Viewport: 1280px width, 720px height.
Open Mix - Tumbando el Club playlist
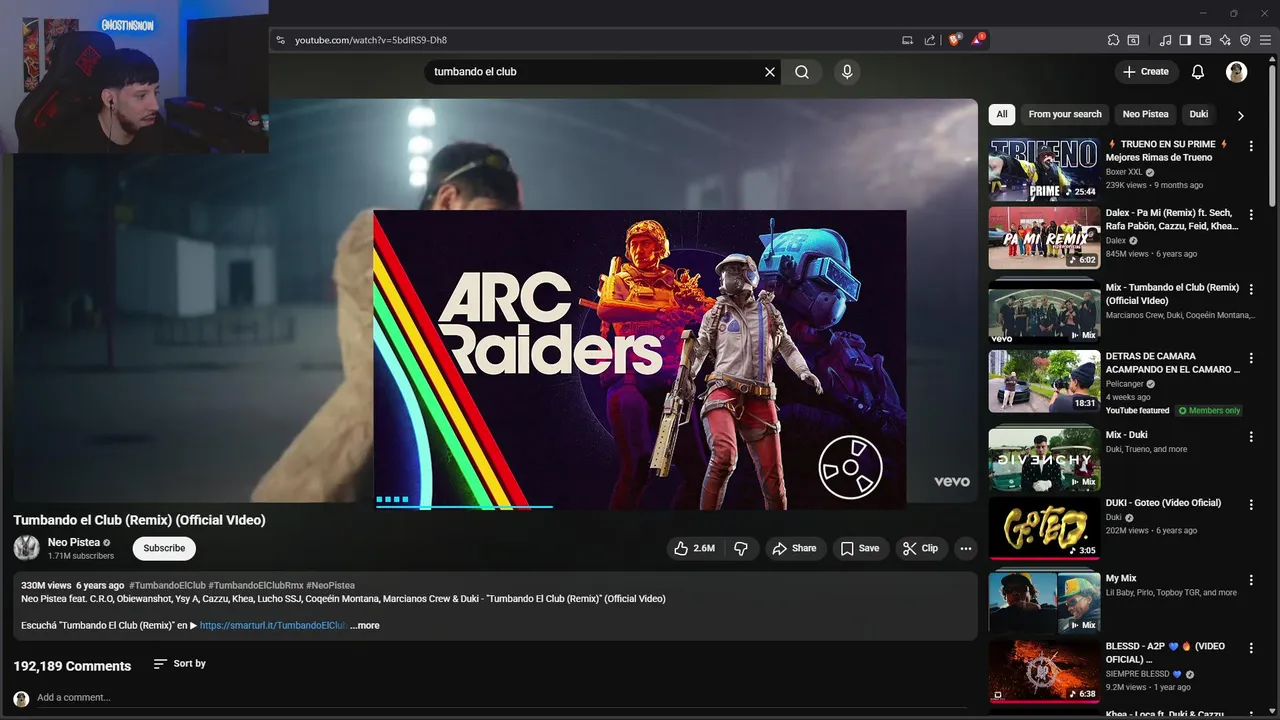click(x=1044, y=312)
